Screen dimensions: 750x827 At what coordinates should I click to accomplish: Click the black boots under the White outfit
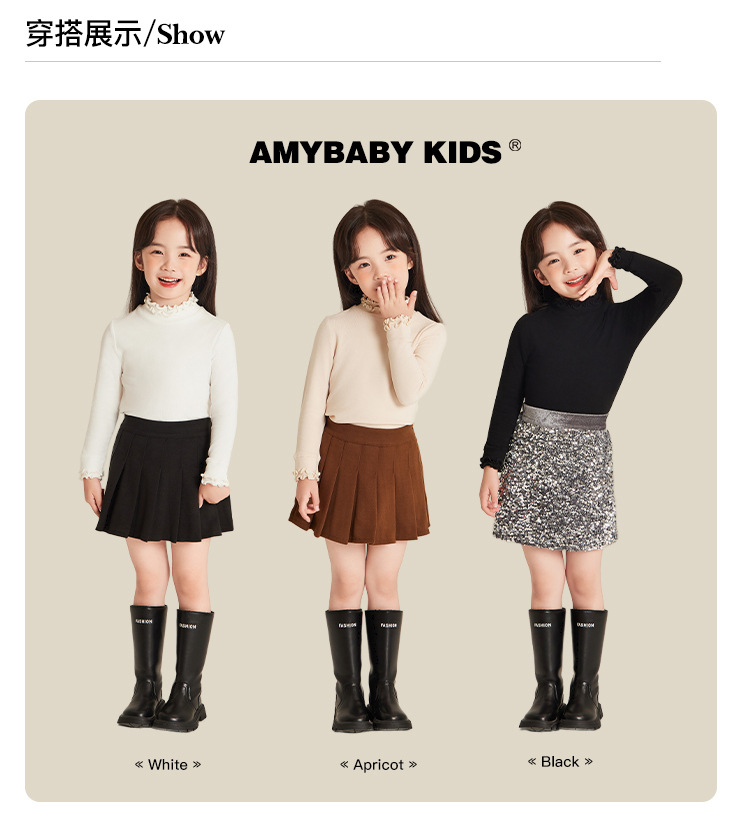click(165, 668)
